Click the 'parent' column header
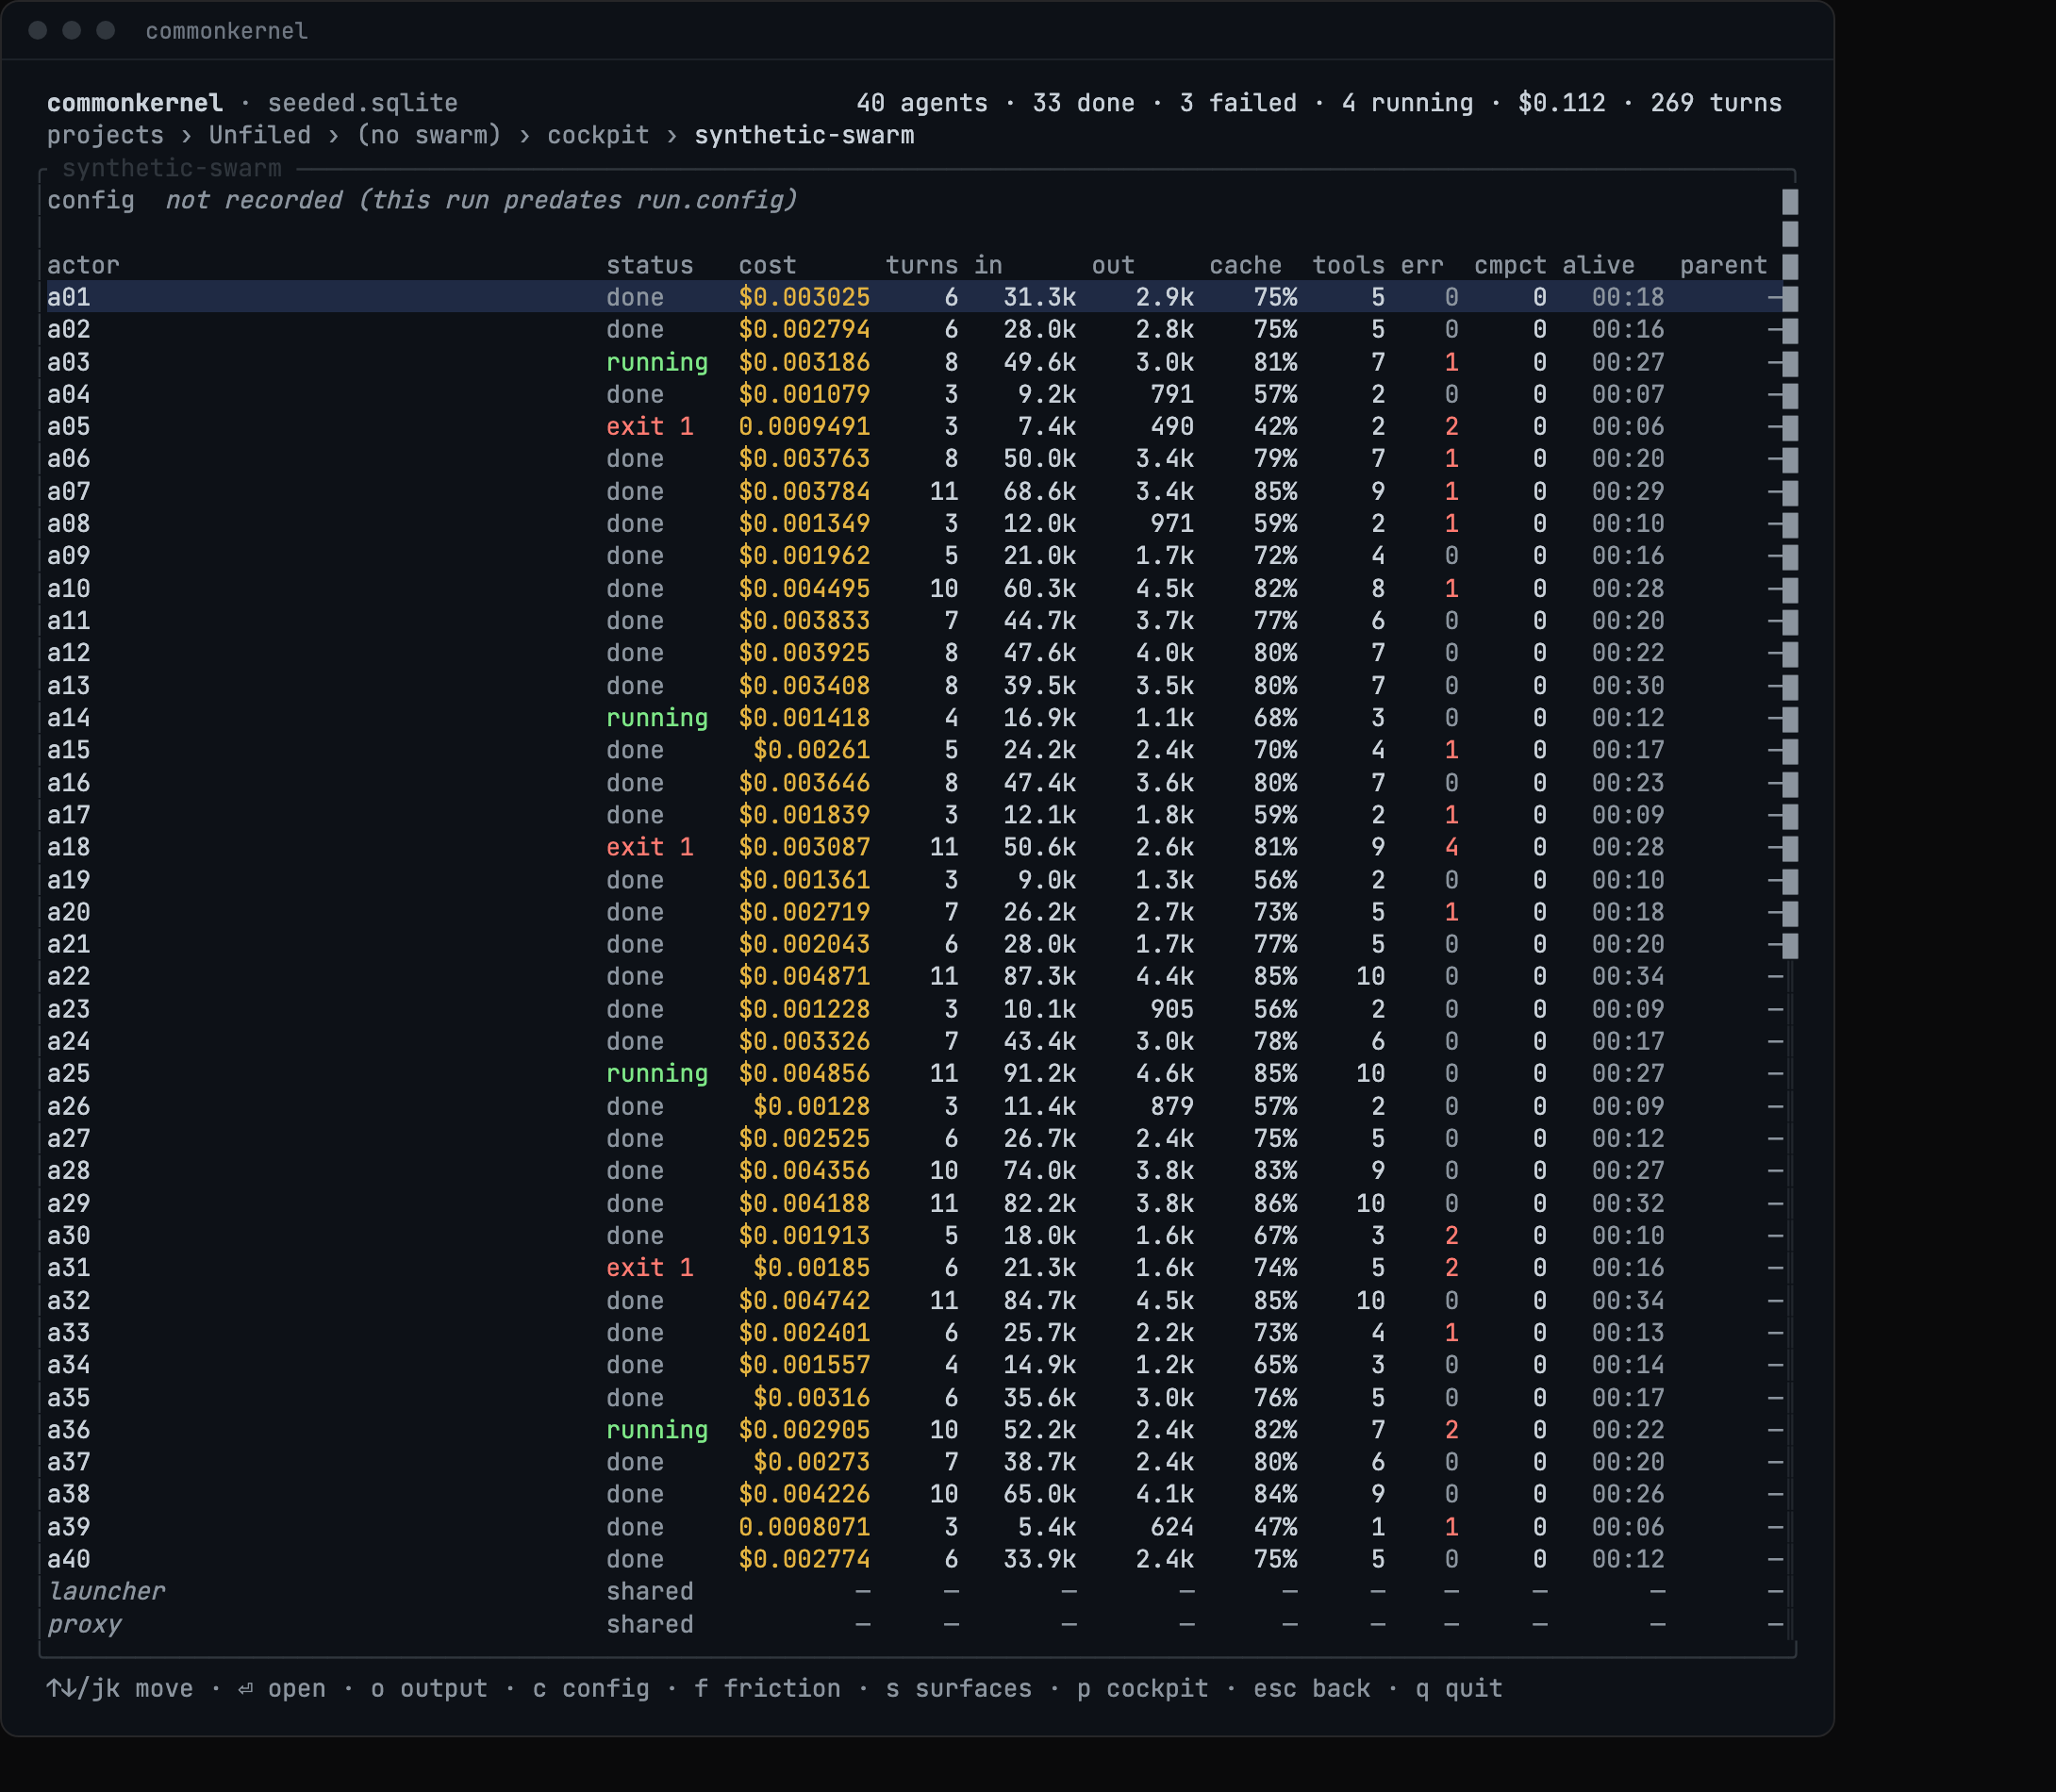This screenshot has height=1792, width=2056. tap(1723, 265)
